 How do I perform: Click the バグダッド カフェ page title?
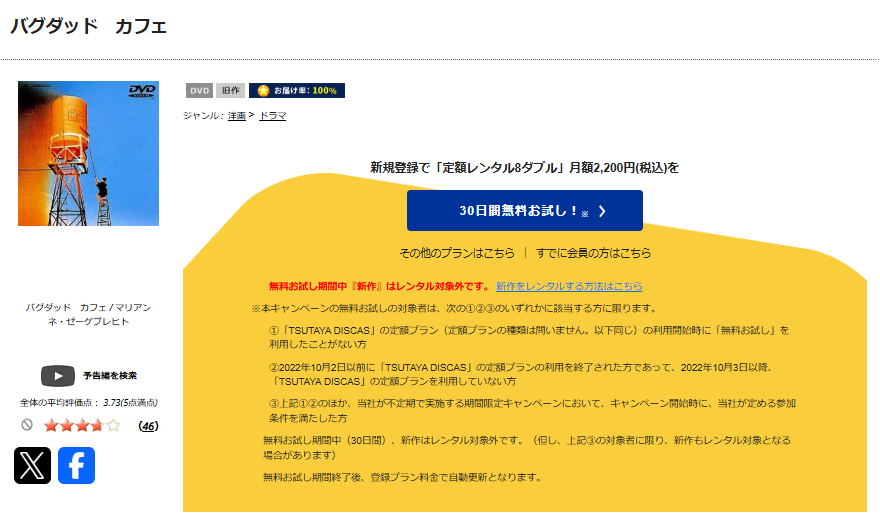pos(89,26)
